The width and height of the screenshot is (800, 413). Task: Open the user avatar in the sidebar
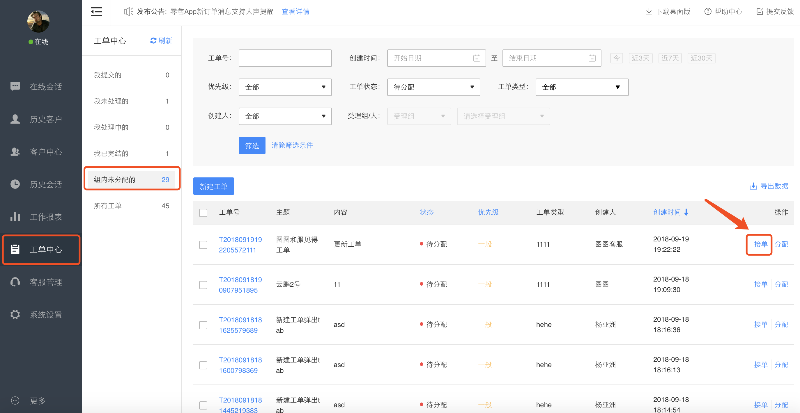[x=38, y=21]
